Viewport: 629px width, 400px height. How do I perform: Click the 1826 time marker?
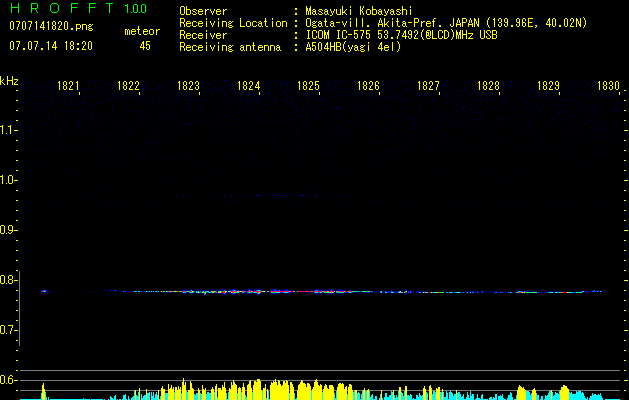click(x=368, y=86)
